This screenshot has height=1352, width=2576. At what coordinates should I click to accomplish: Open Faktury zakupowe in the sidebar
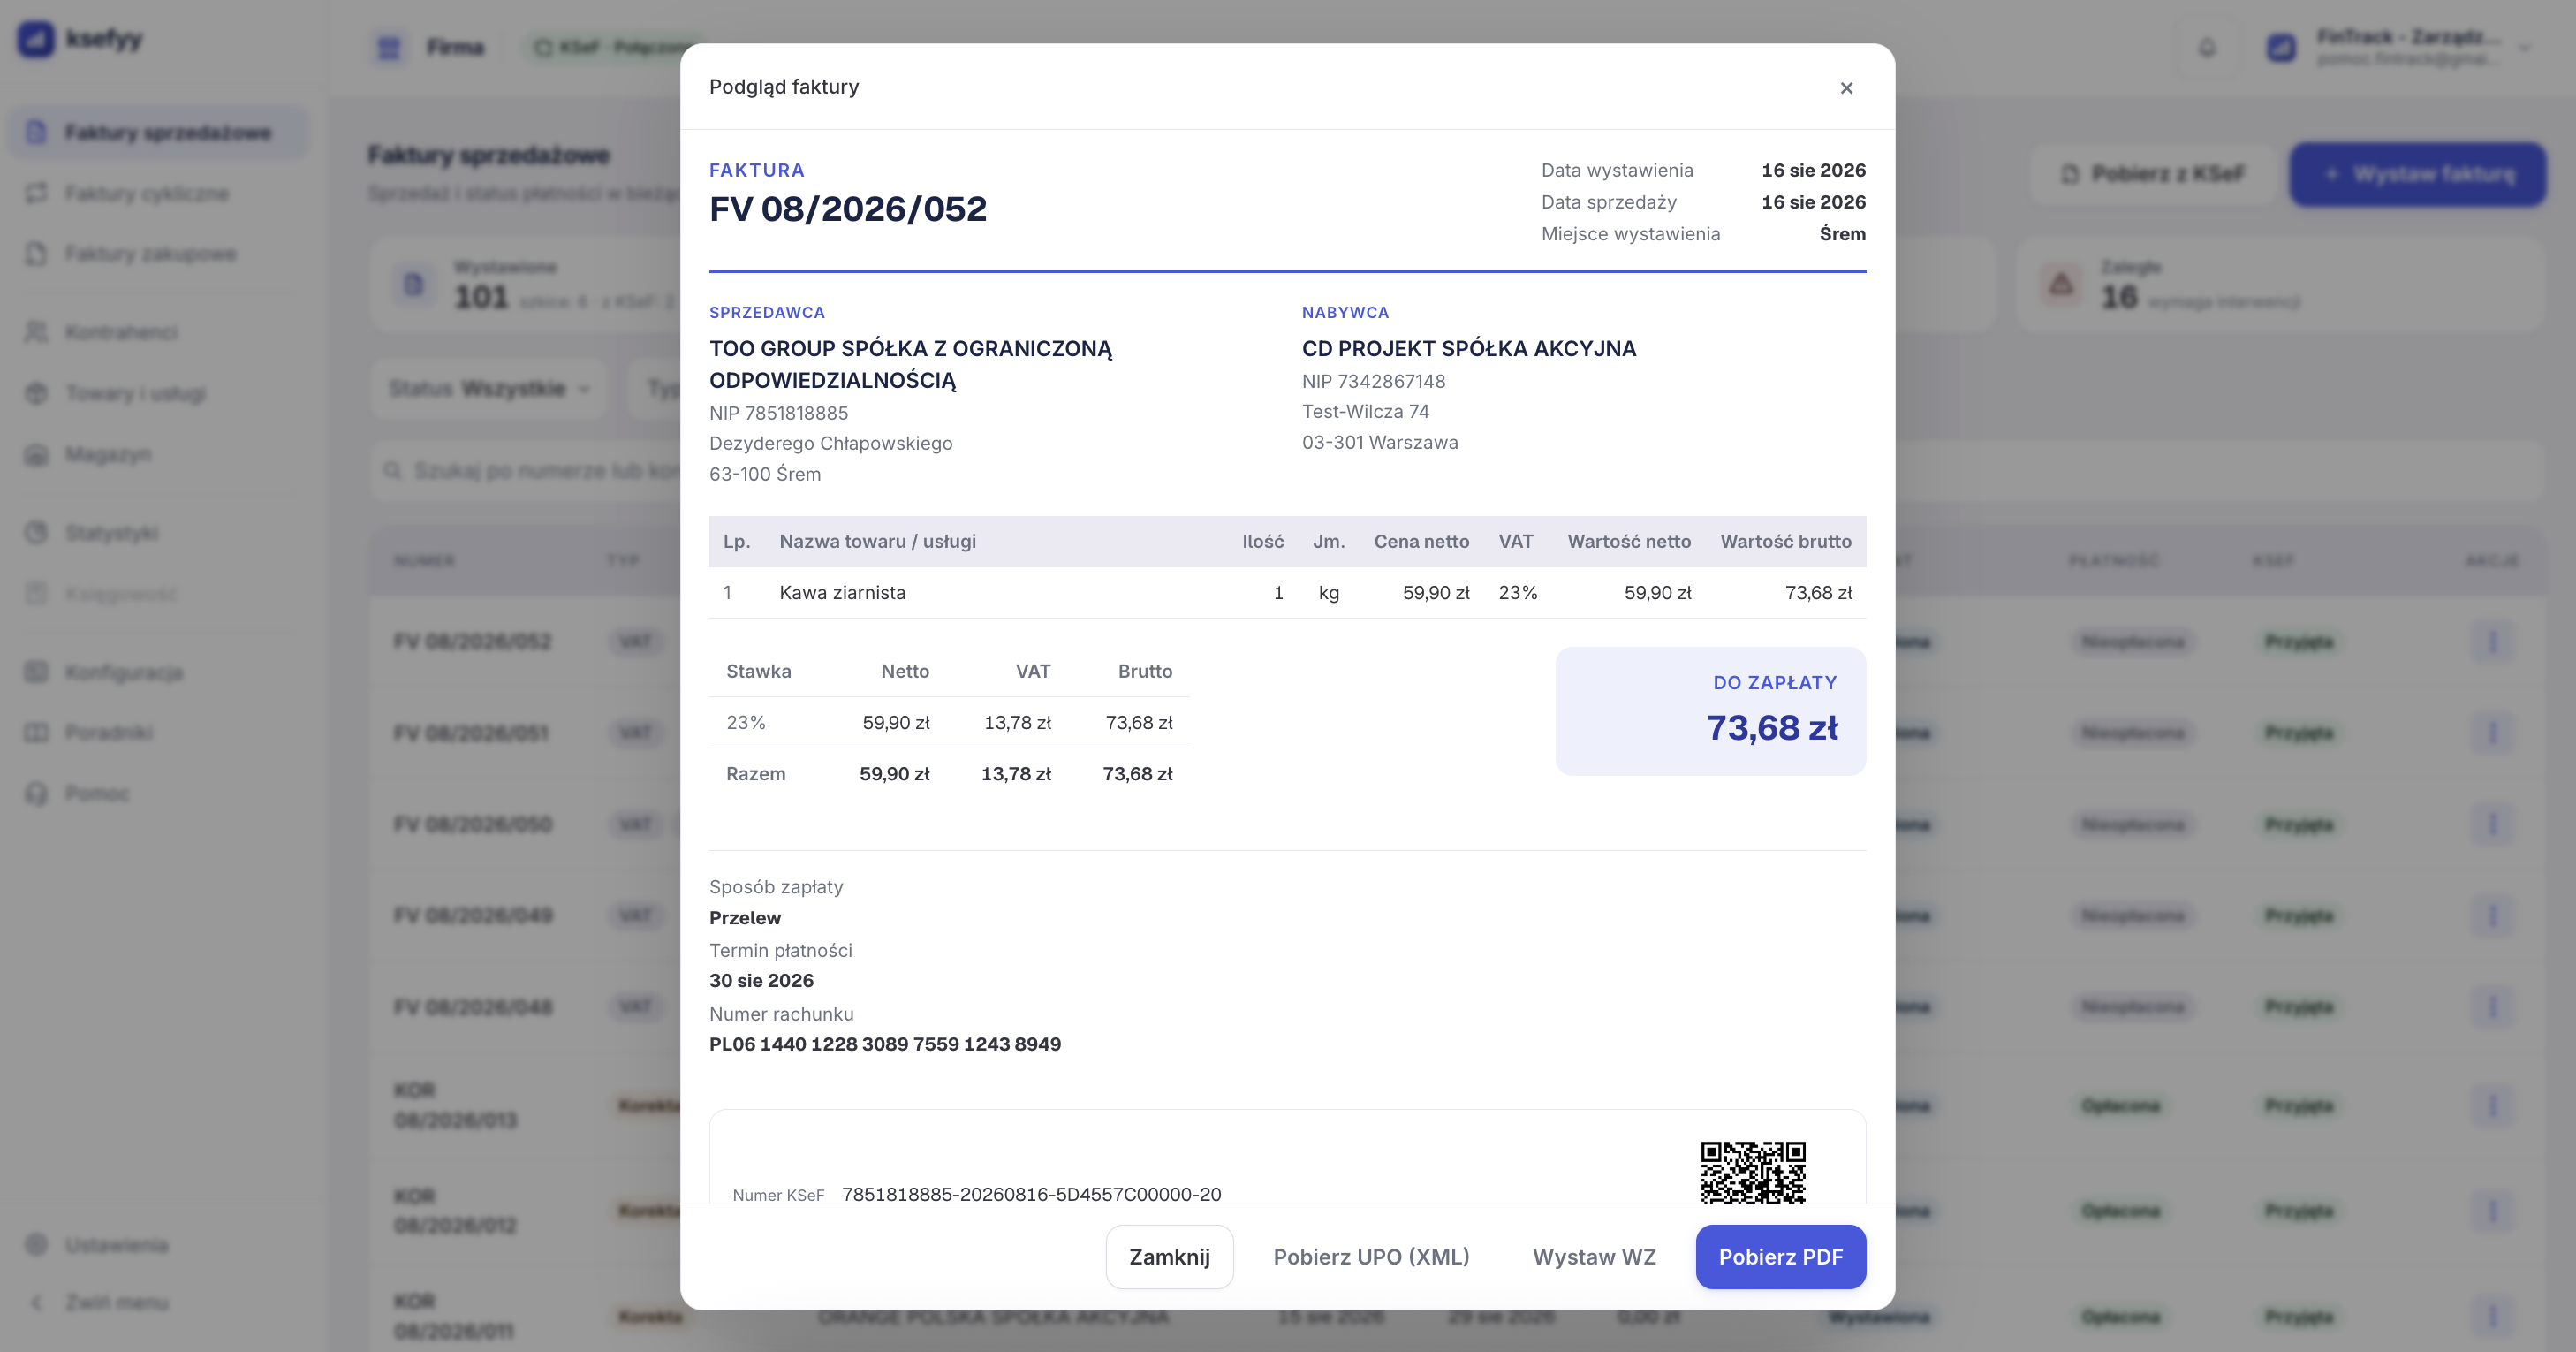pos(159,254)
